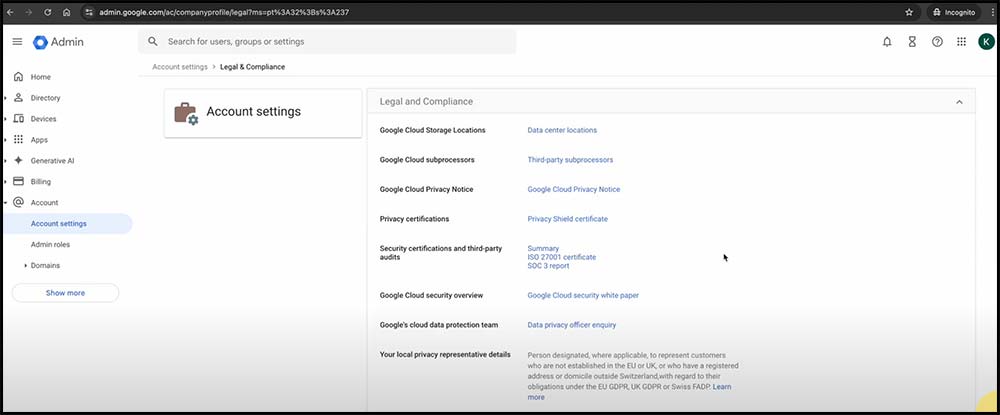Click the Account settings card
Viewport: 1000px width, 415px height.
pyautogui.click(x=263, y=113)
